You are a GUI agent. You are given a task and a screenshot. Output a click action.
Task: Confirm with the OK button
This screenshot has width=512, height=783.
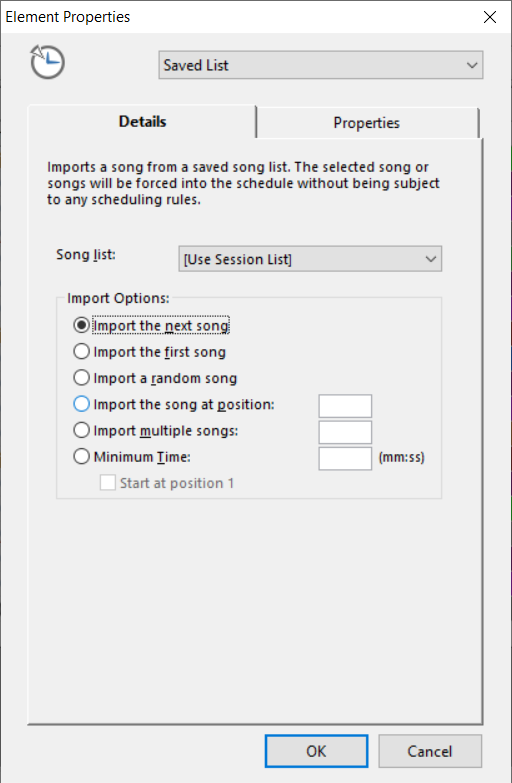click(316, 751)
